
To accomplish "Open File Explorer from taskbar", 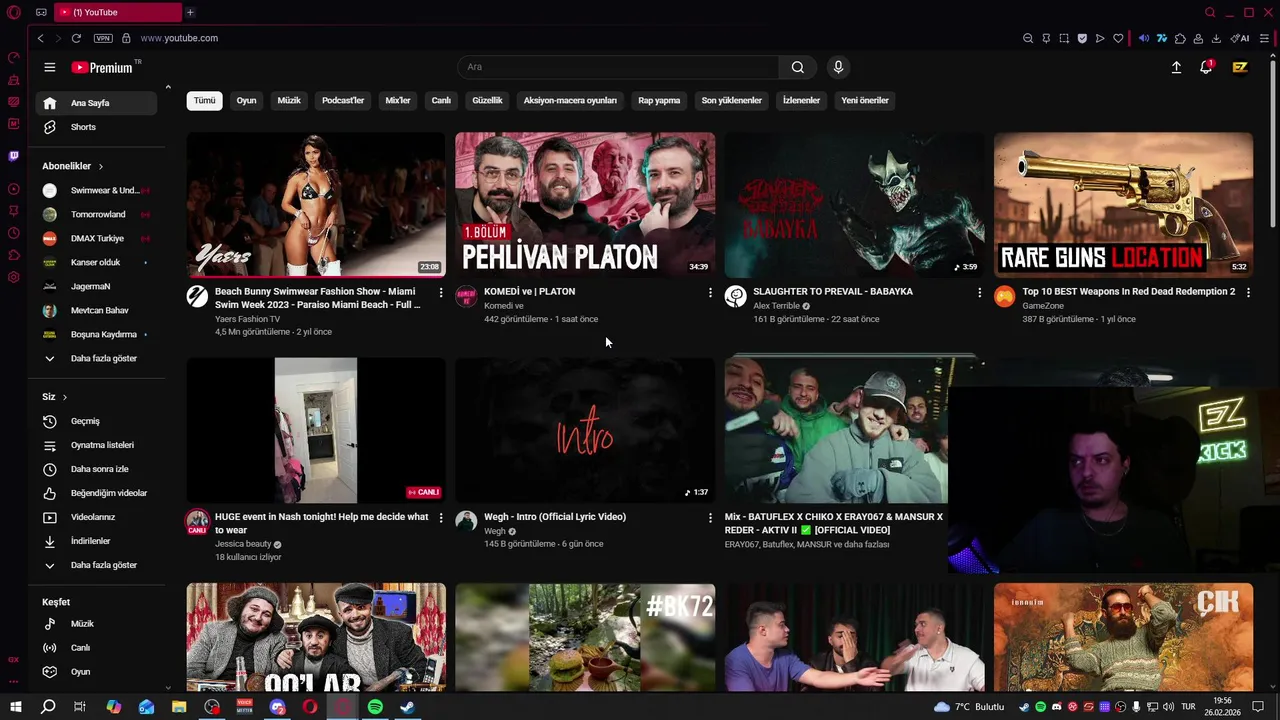I will point(179,707).
